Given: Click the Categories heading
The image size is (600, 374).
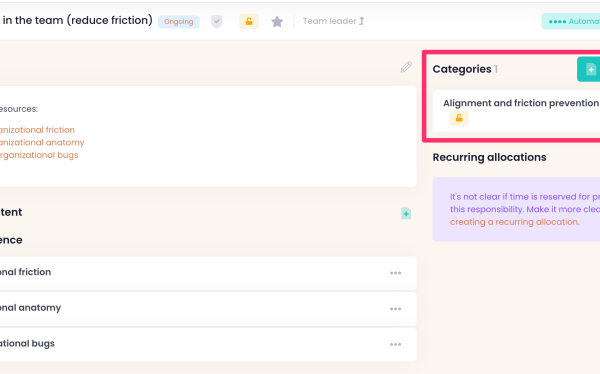Looking at the screenshot, I should pyautogui.click(x=462, y=69).
